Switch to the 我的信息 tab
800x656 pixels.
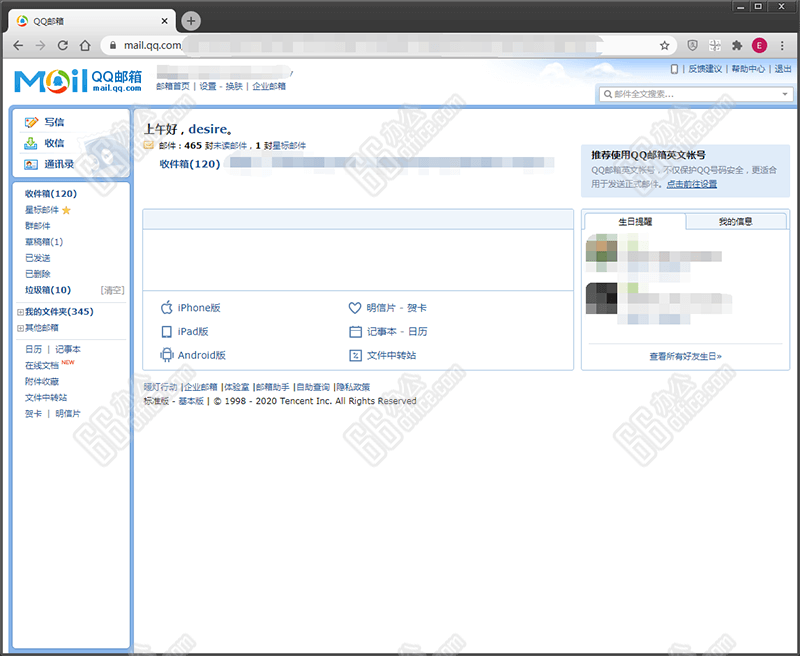736,221
